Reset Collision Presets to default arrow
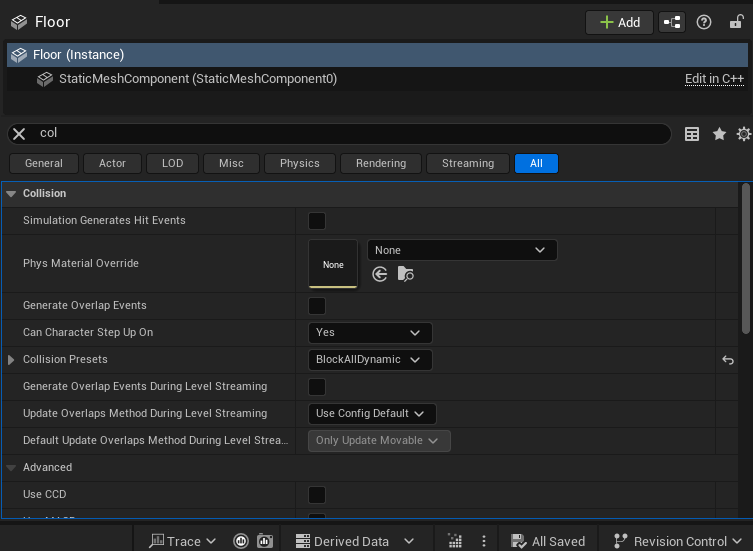Viewport: 753px width, 551px height. 728,360
